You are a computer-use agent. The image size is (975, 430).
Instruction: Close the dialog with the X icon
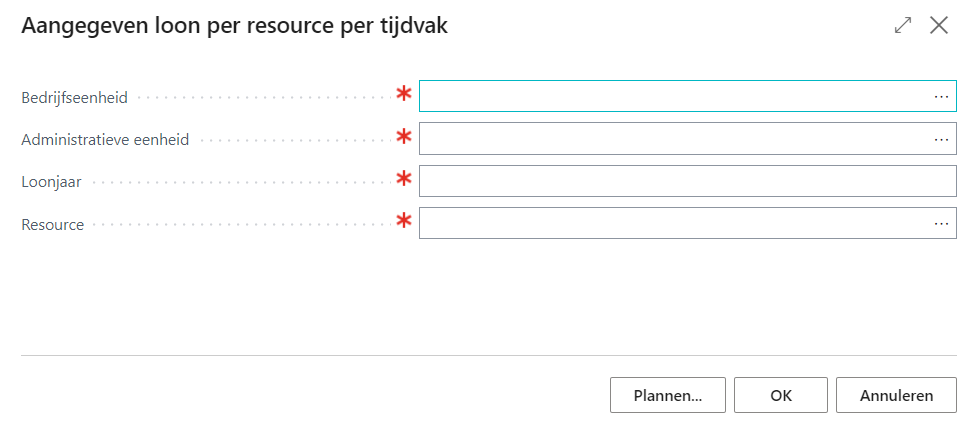click(938, 26)
